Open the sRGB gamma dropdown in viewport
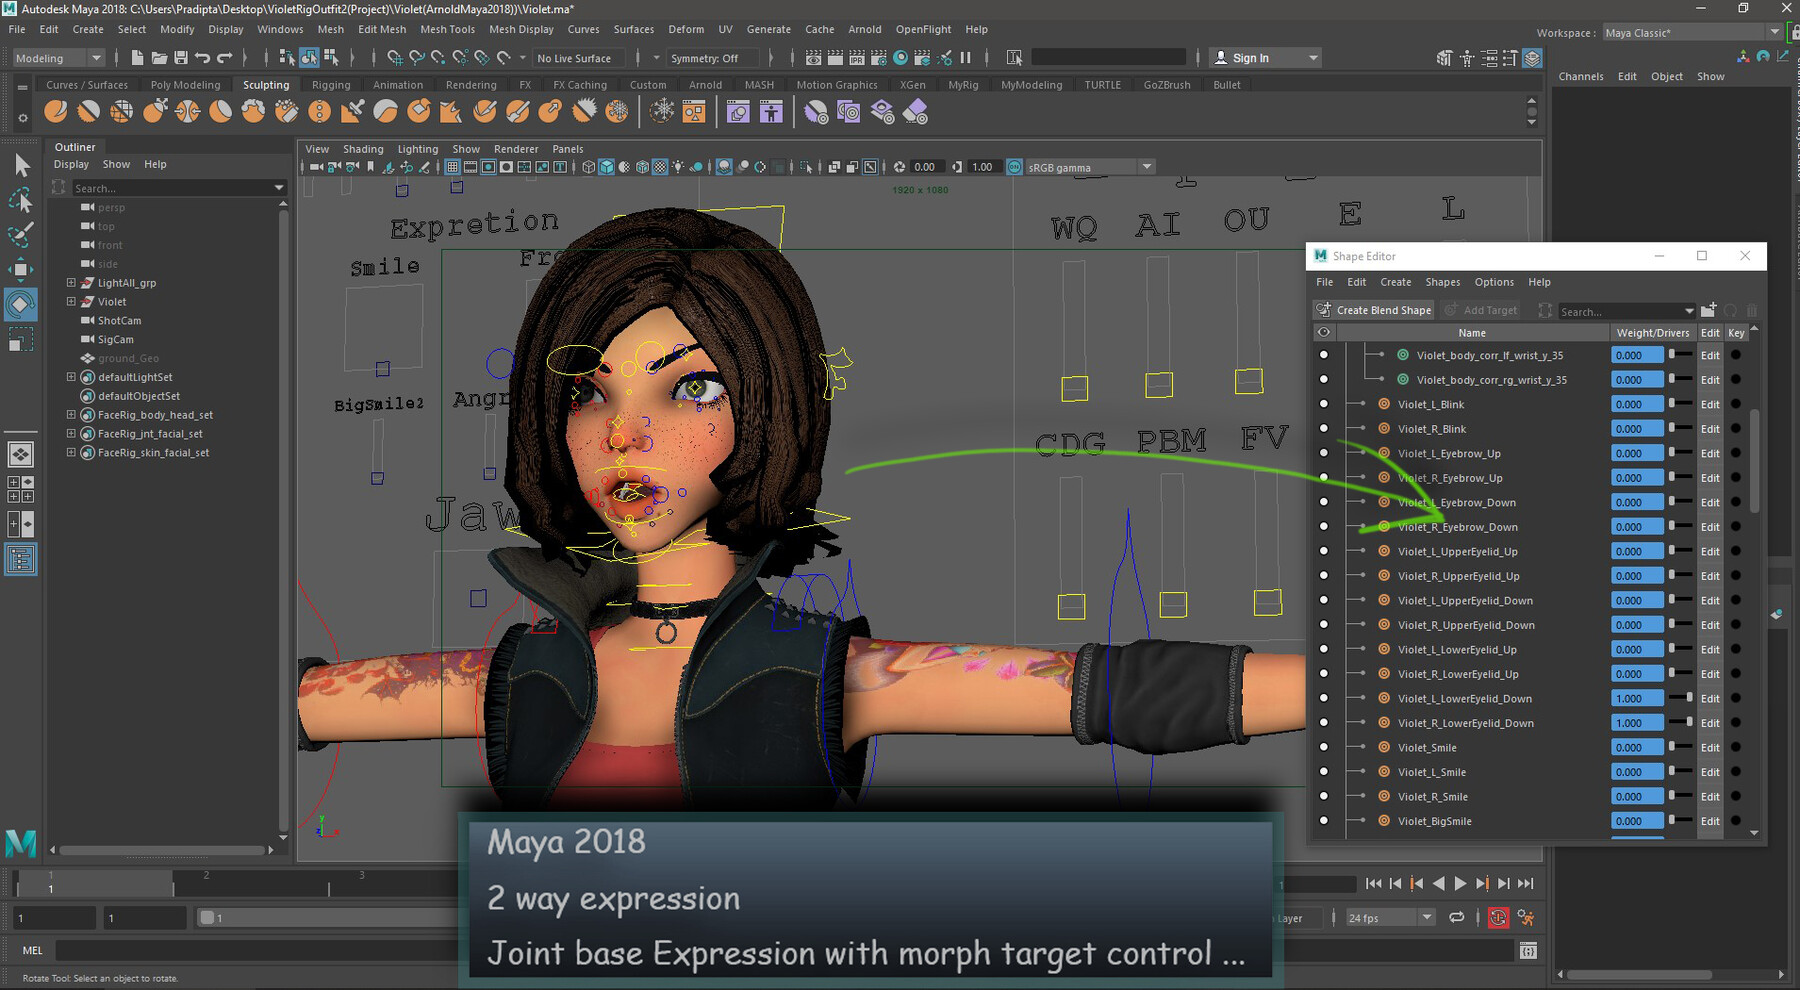Viewport: 1800px width, 990px height. (1146, 166)
